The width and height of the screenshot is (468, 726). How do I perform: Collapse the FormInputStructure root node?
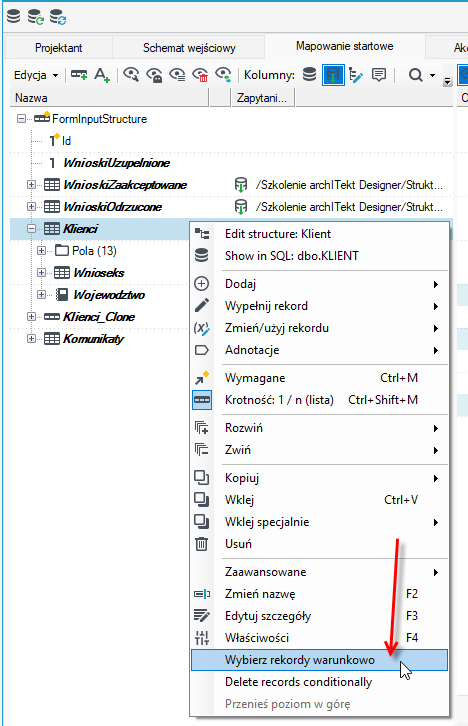pos(21,119)
